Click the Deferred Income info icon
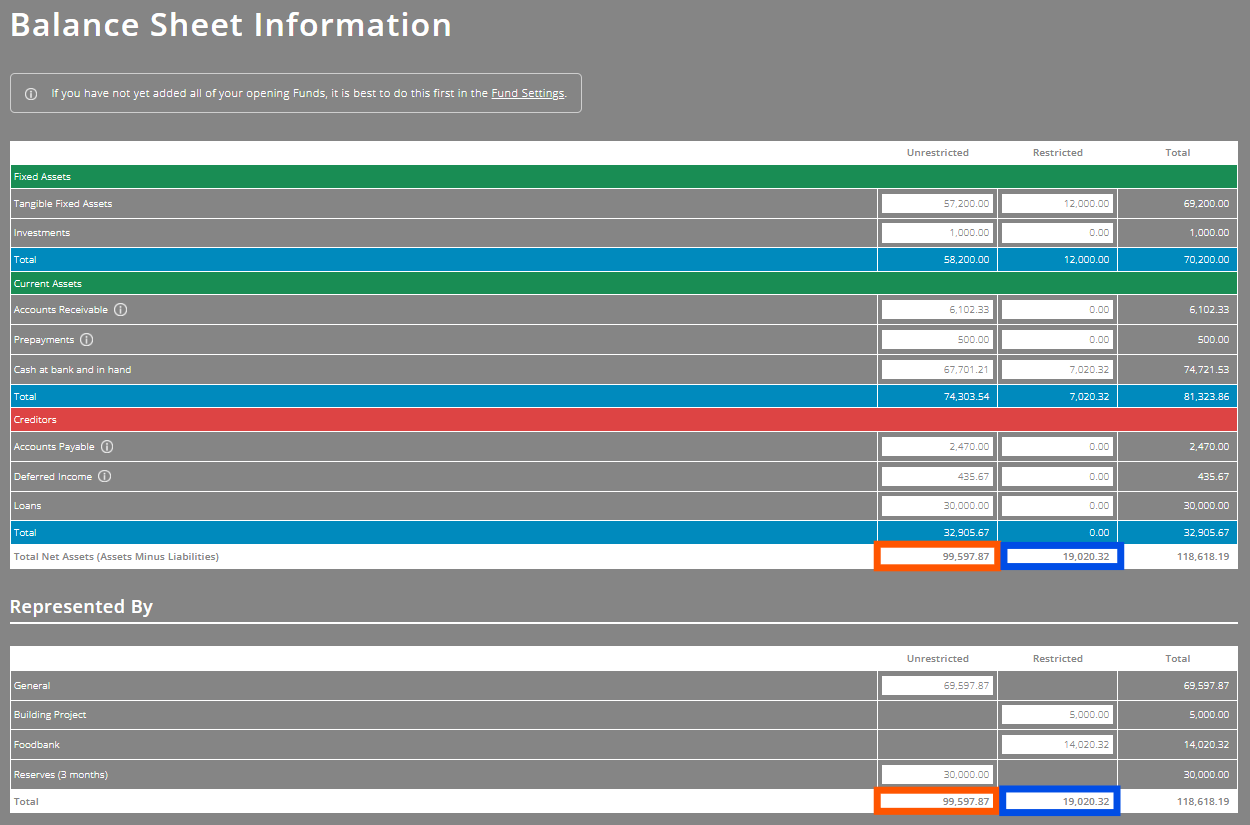 (x=105, y=477)
